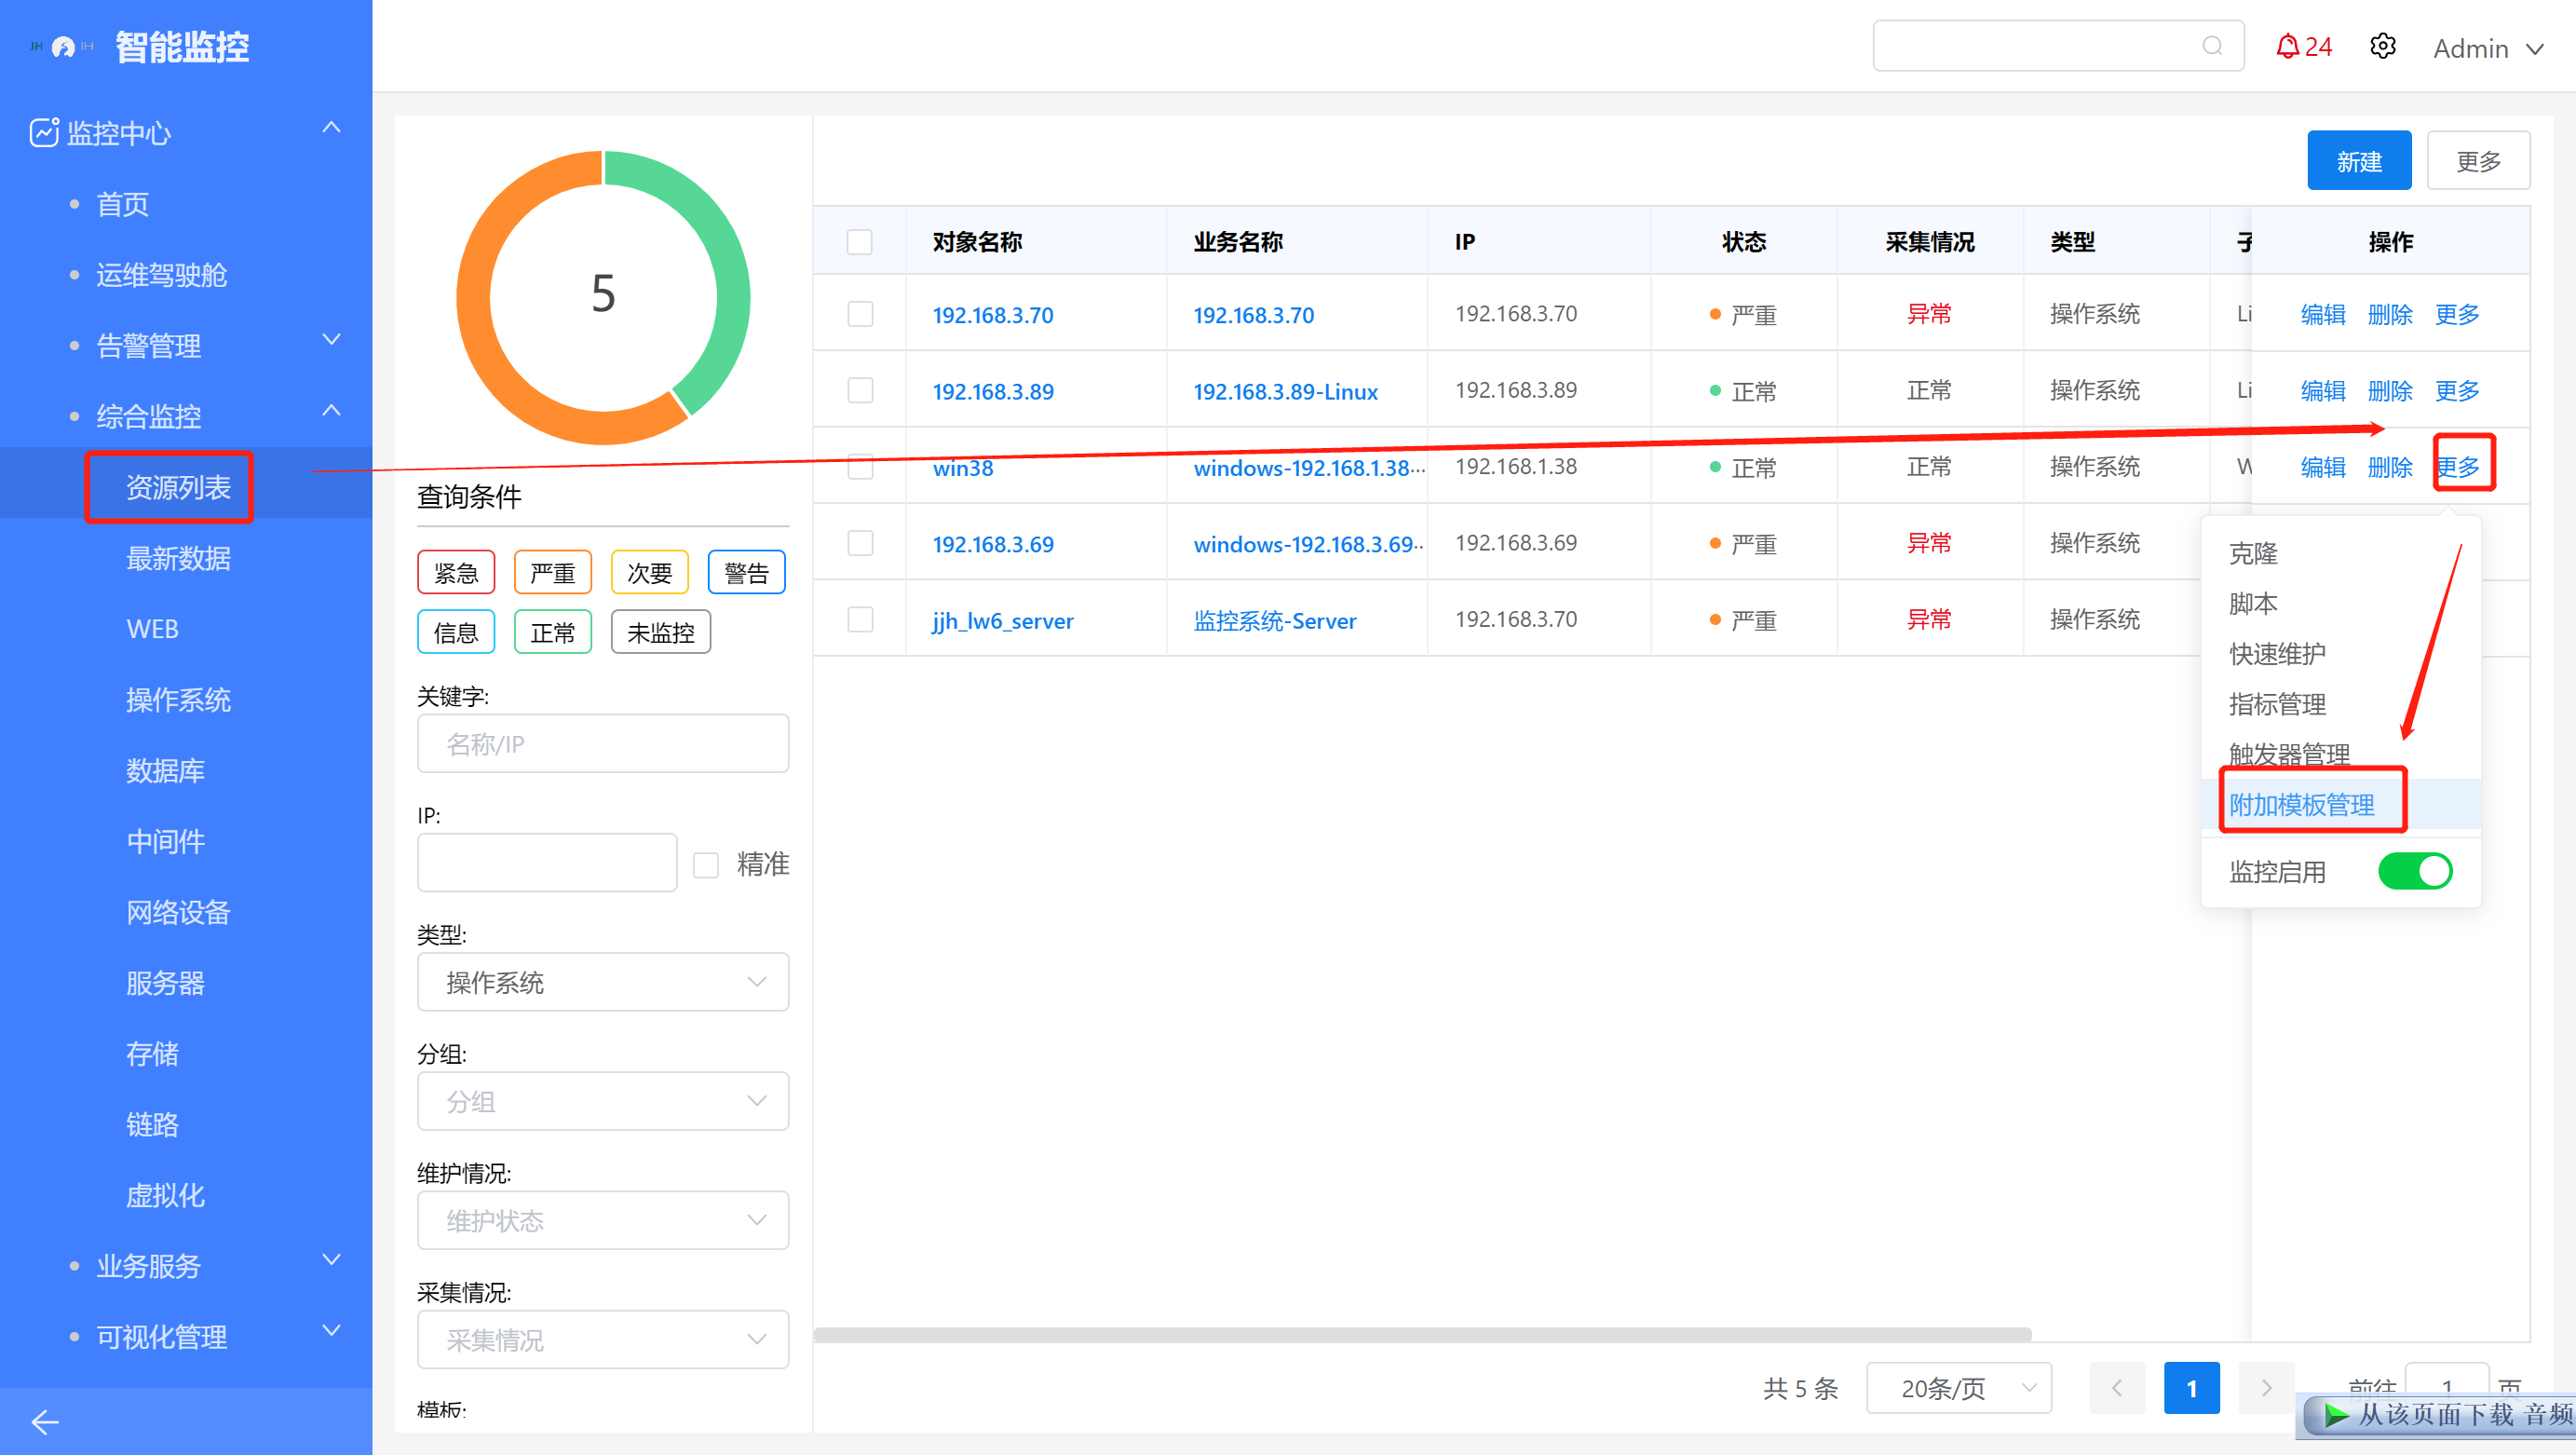Screen dimensions: 2576x1455
Task: Click the 名称/IP keyword input field
Action: pos(603,743)
